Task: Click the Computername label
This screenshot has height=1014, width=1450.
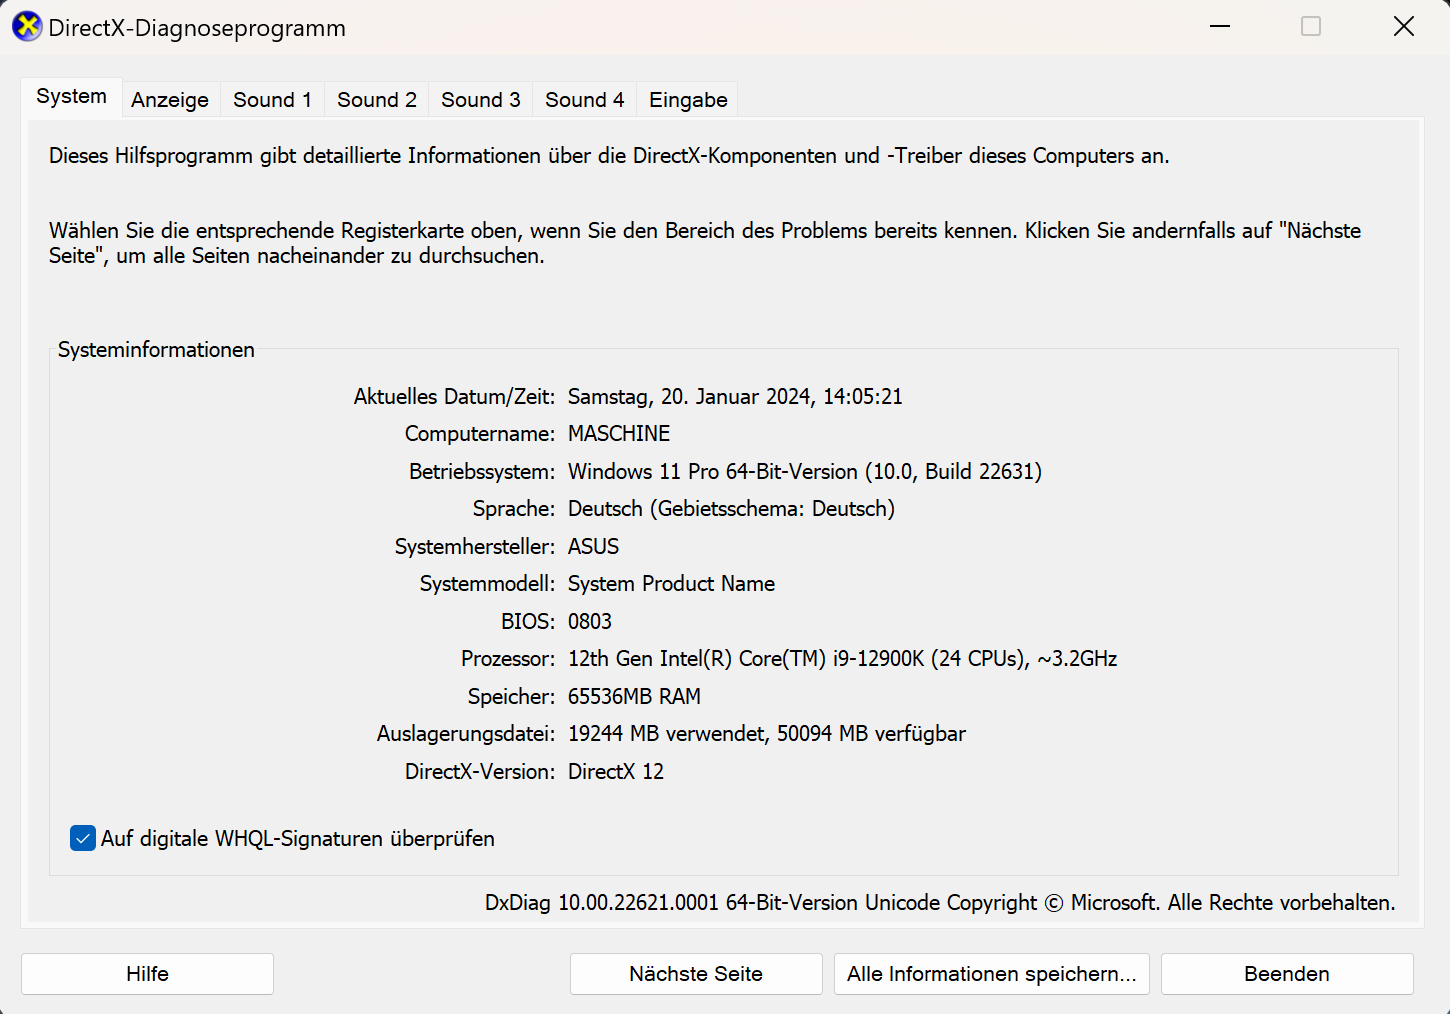Action: click(x=480, y=434)
